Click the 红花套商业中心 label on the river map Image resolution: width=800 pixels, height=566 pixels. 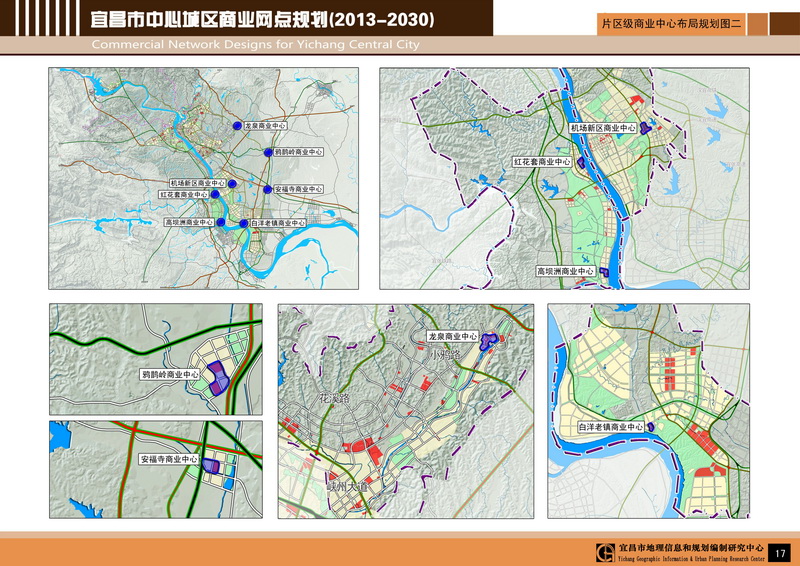point(542,161)
